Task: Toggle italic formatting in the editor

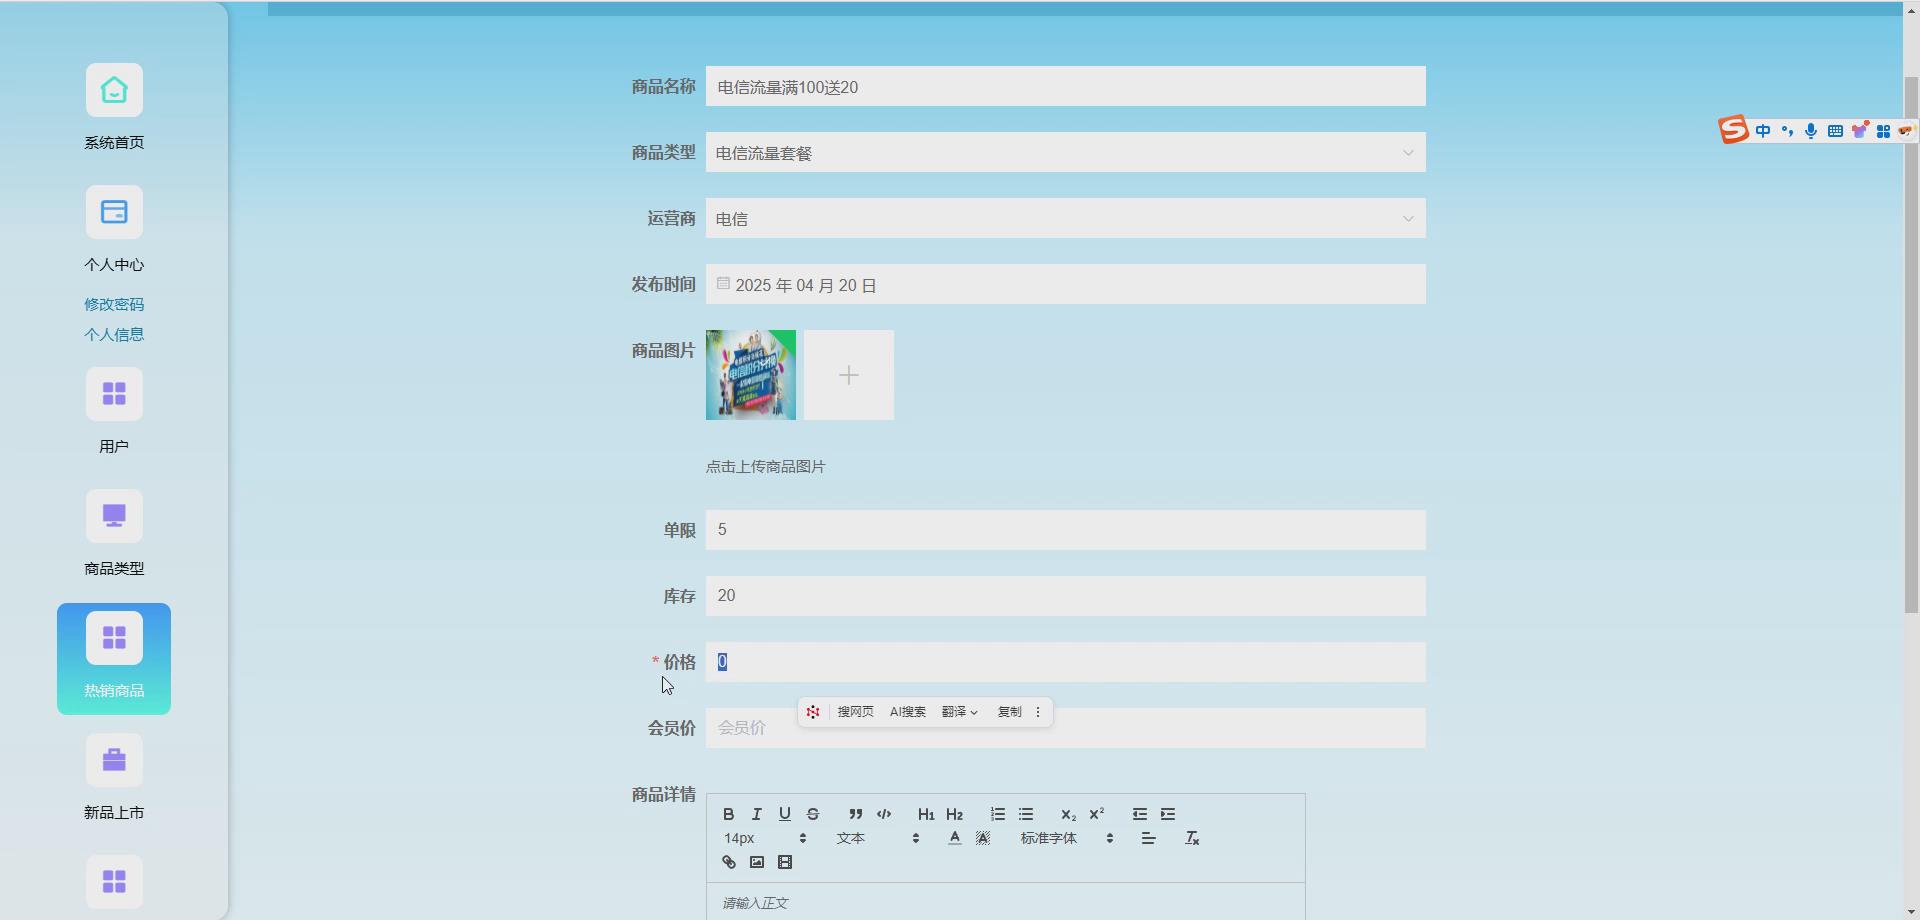Action: click(757, 814)
